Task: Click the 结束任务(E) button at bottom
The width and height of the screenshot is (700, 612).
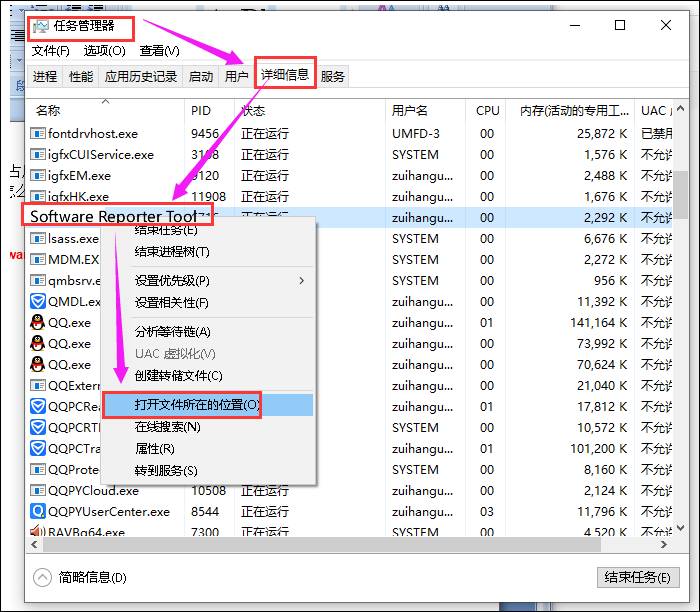Action: click(x=638, y=578)
